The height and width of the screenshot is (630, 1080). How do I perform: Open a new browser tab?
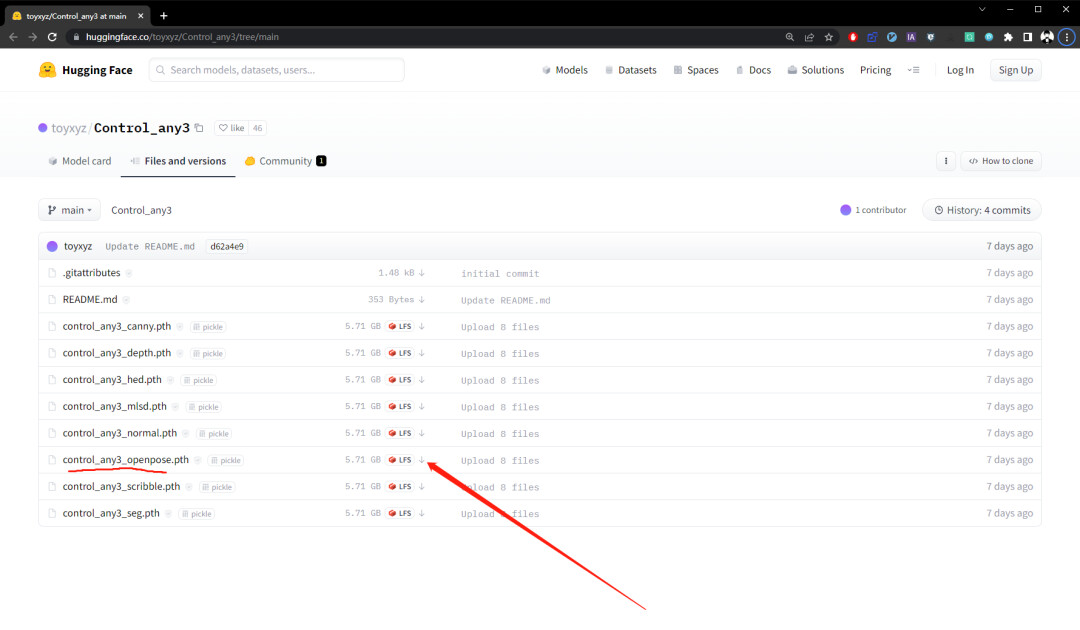click(x=163, y=15)
